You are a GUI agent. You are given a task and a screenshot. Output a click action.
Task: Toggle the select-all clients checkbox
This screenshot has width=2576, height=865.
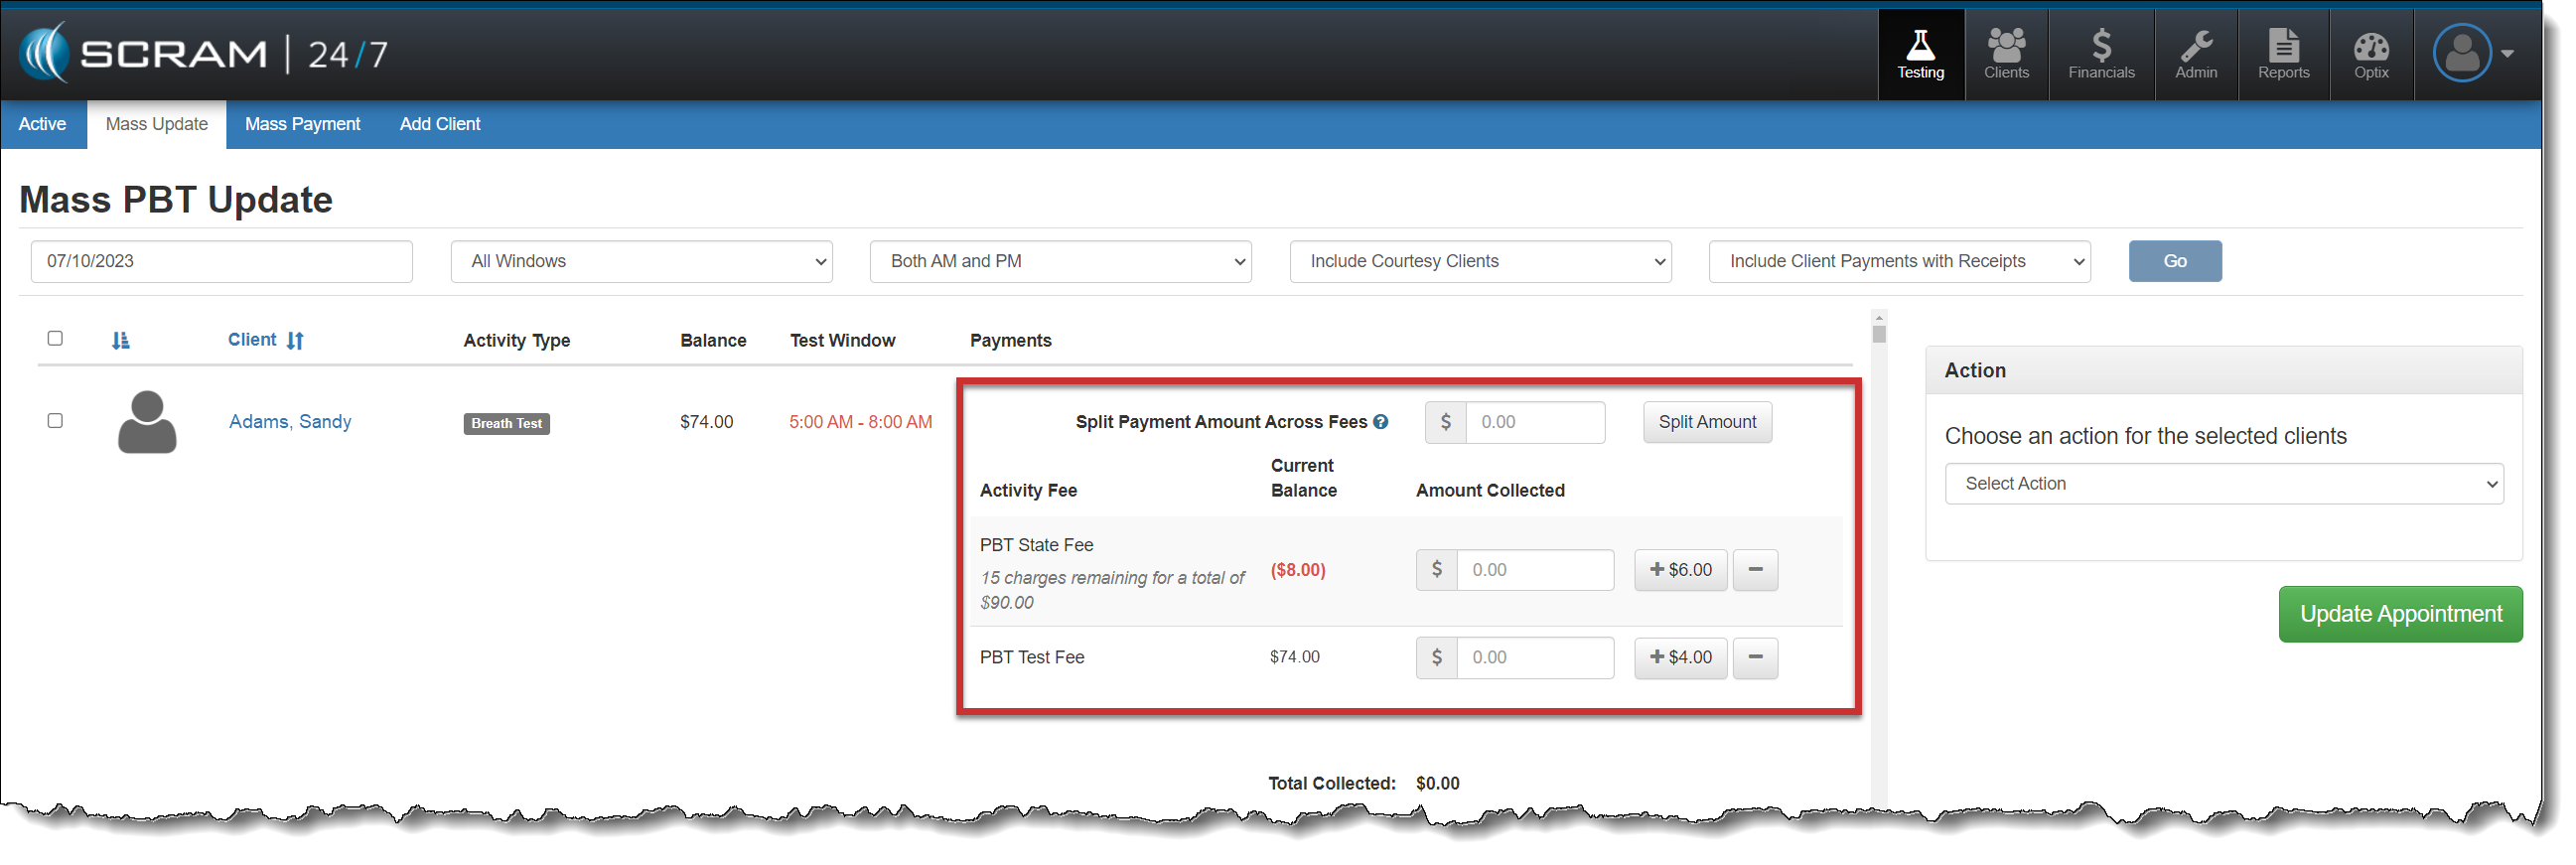click(55, 339)
